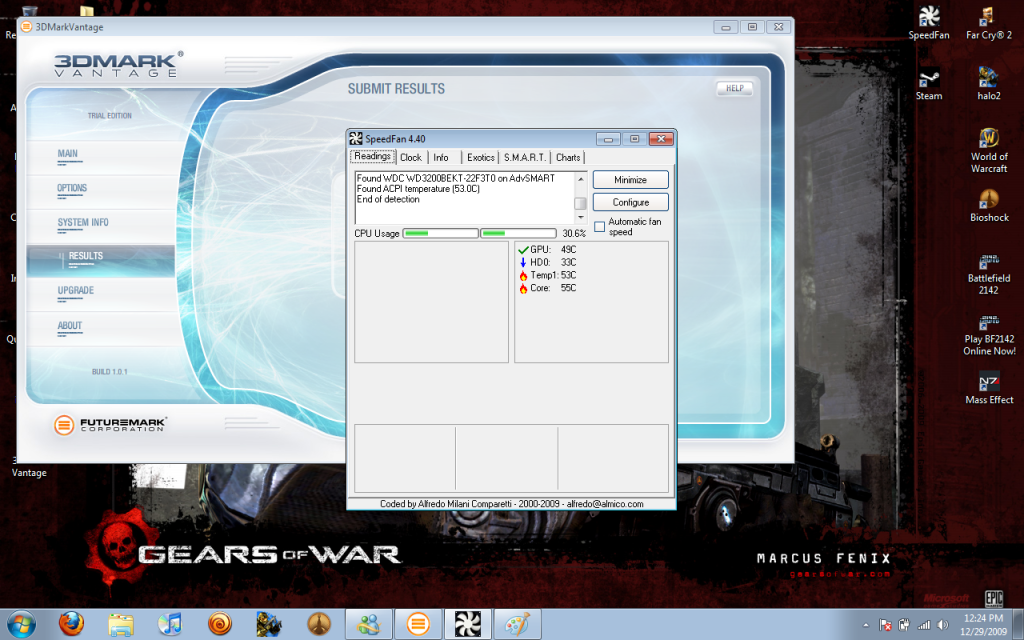Screen dimensions: 1024x640
Task: Open the S.M.A.R.T. tab in SpeedFan
Action: tap(524, 157)
